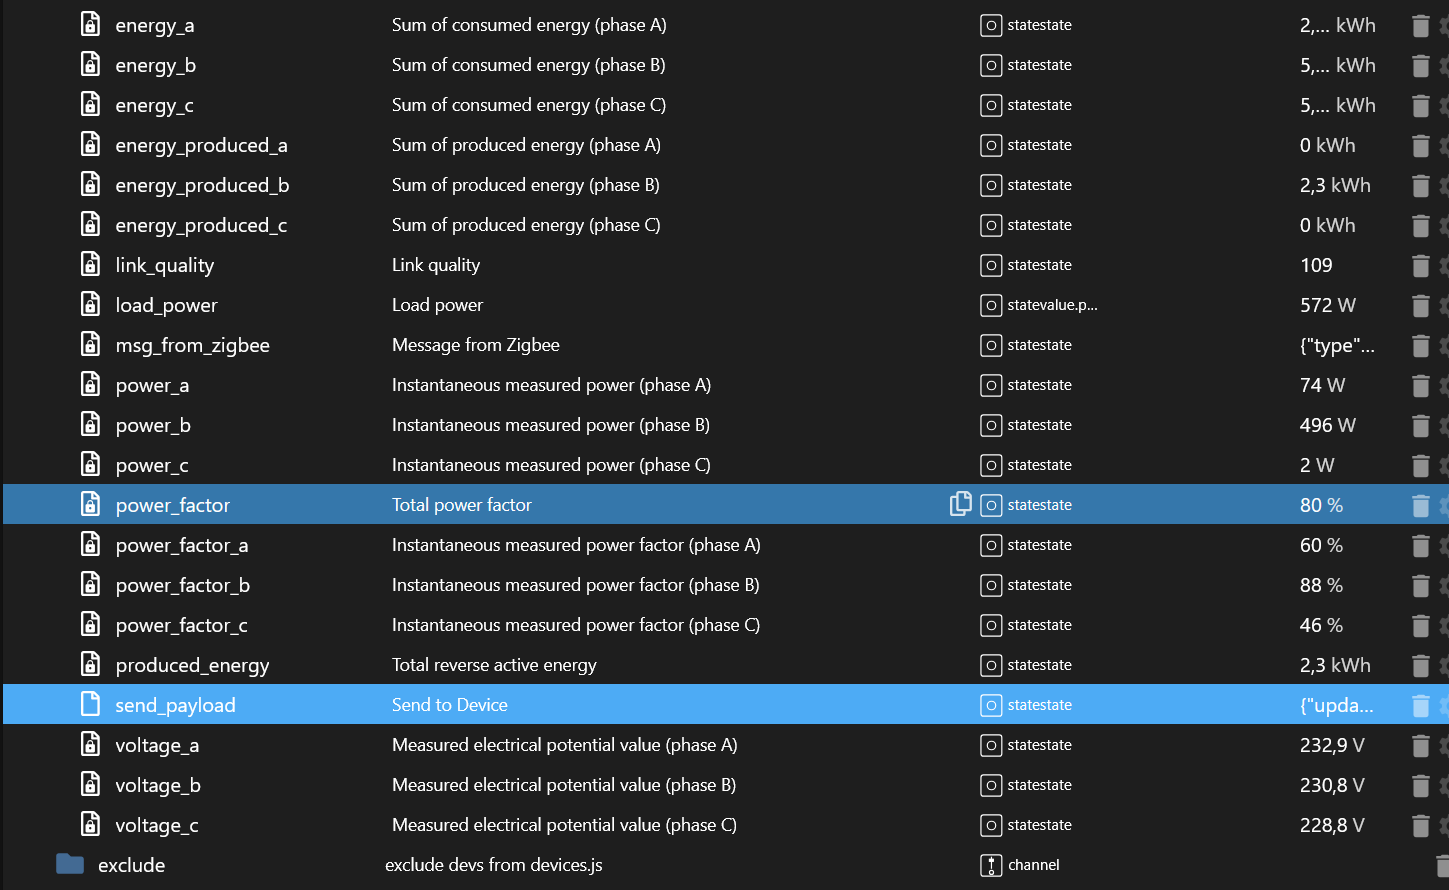The image size is (1449, 890).
Task: Click the 80 % power_factor value
Action: click(1321, 505)
